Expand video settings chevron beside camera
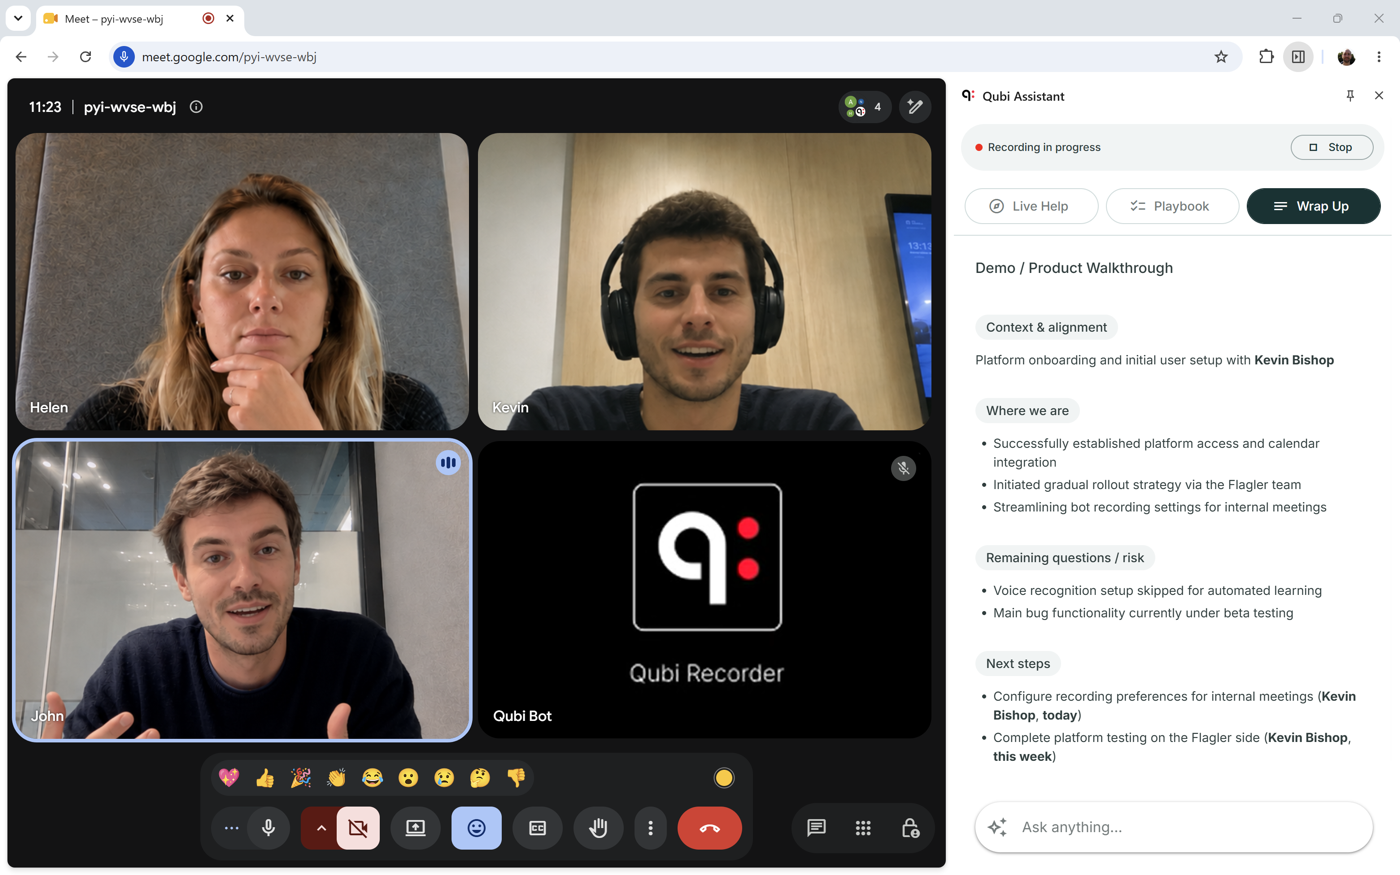This screenshot has height=875, width=1400. pyautogui.click(x=320, y=828)
